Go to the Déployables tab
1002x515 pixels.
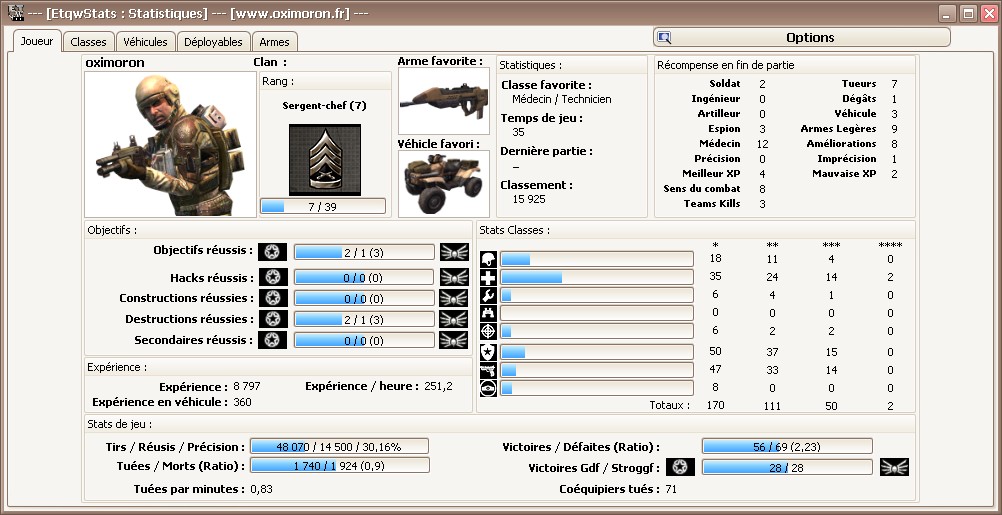pyautogui.click(x=213, y=42)
